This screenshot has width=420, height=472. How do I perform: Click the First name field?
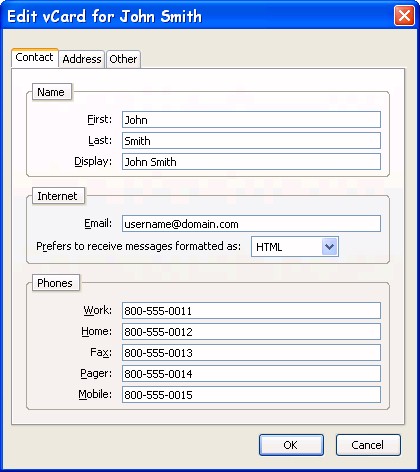click(x=251, y=120)
